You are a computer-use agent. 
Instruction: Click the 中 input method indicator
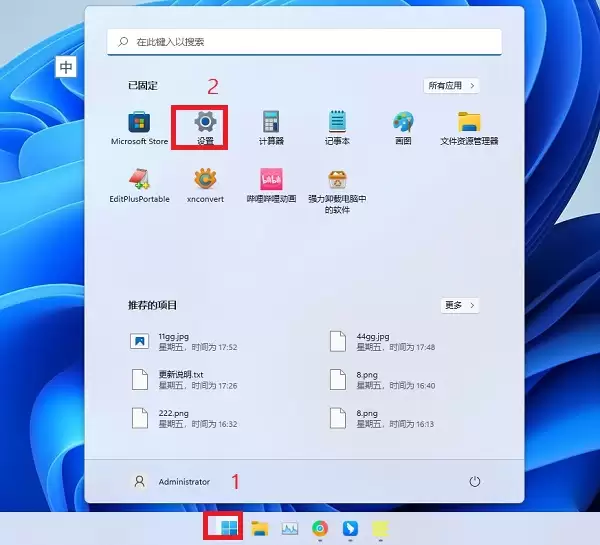(66, 67)
